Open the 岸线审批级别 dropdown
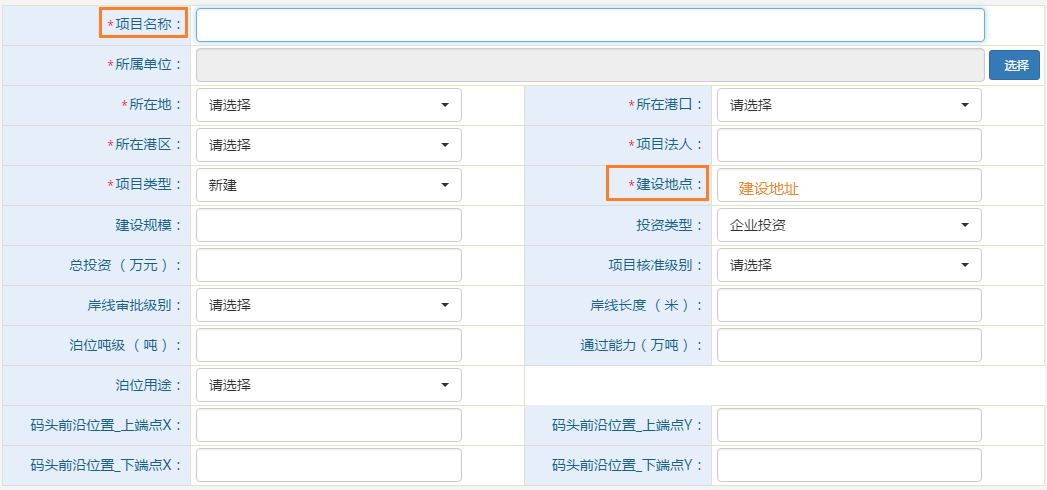Viewport: 1047px width, 490px height. click(x=328, y=305)
